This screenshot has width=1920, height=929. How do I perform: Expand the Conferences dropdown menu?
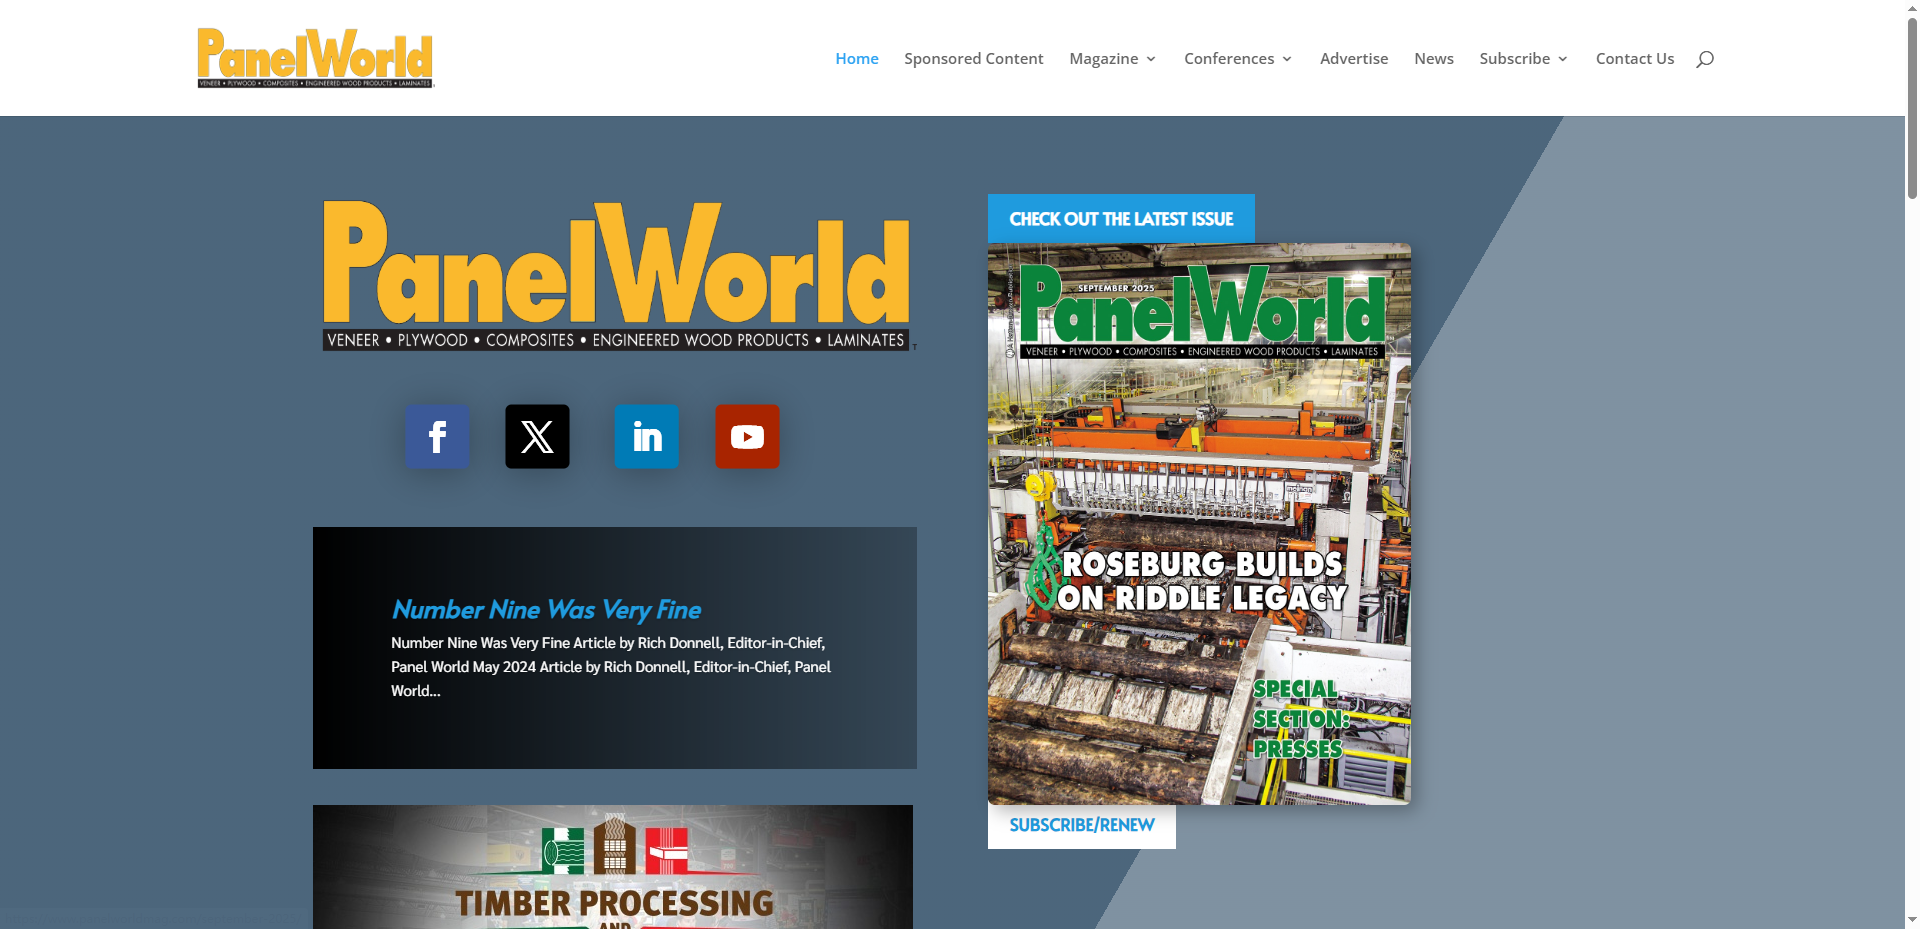click(1237, 59)
